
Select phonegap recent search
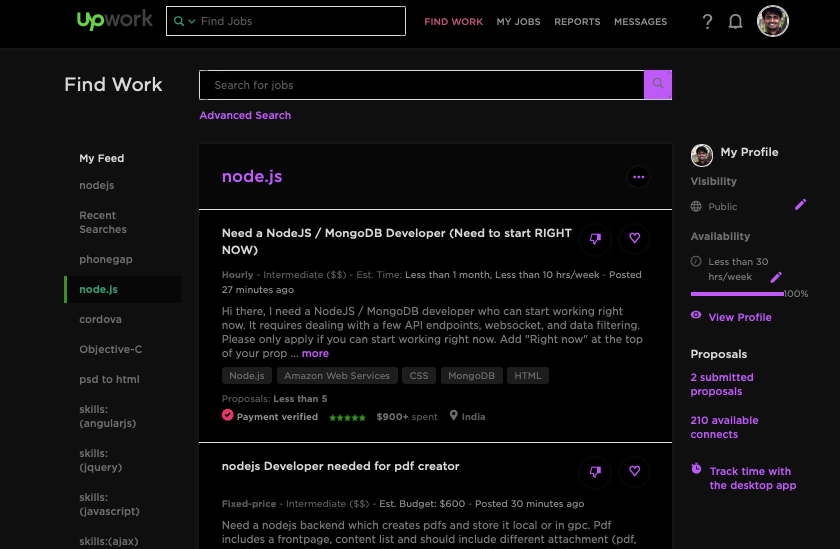click(x=106, y=259)
